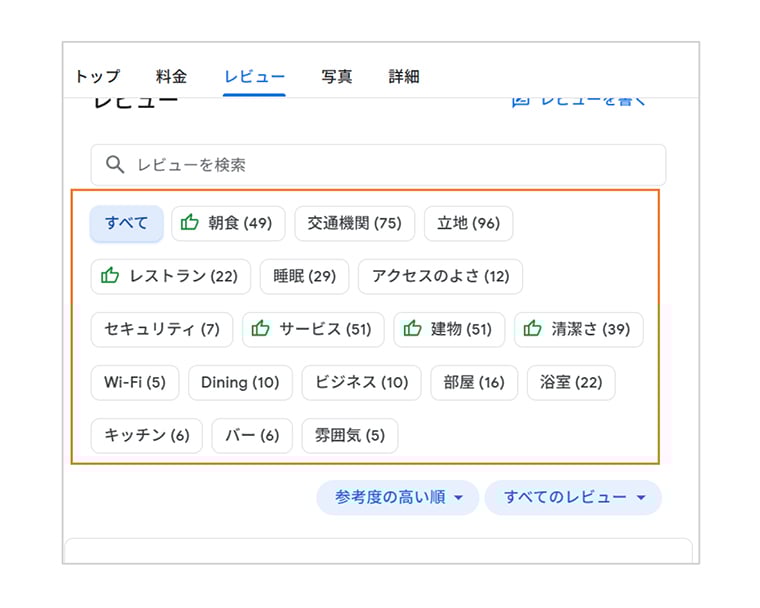The width and height of the screenshot is (760, 608).
Task: Choose the 雰囲気 (5) topic chip
Action: [x=350, y=435]
